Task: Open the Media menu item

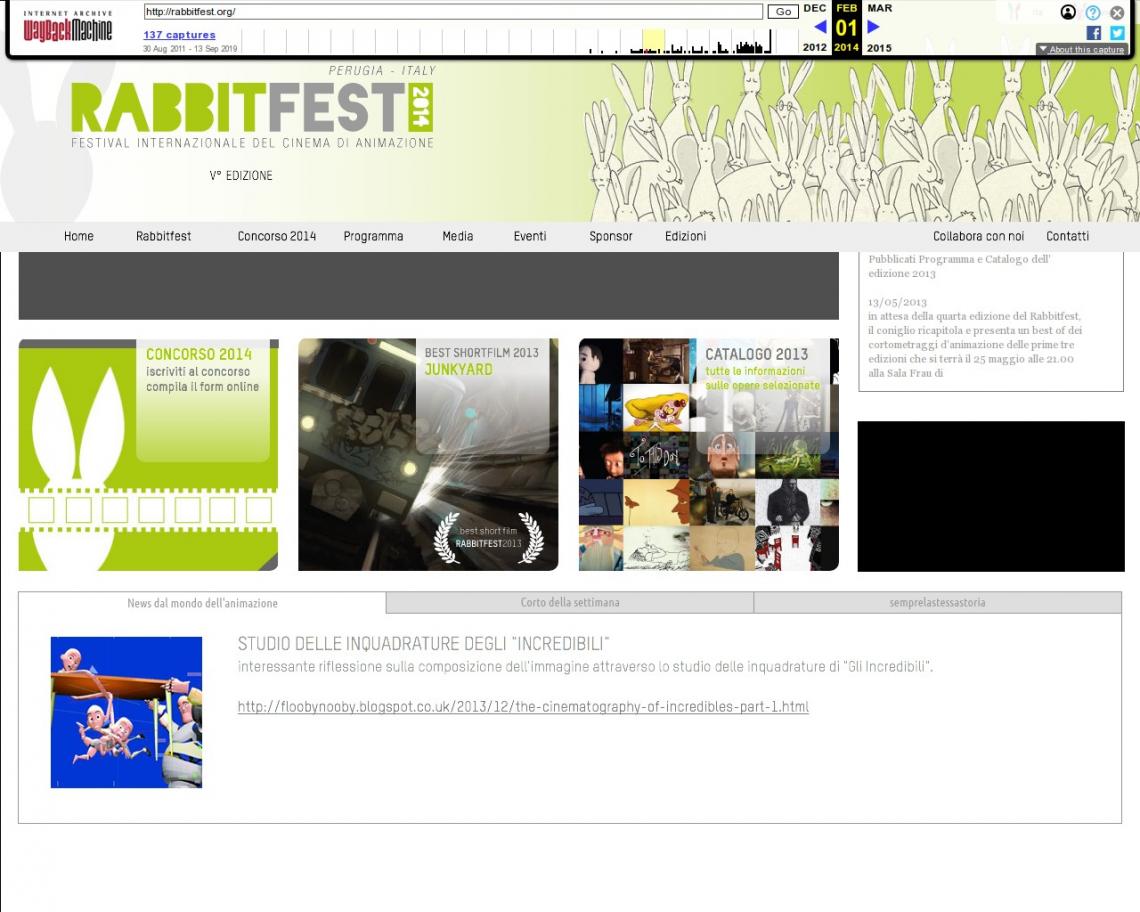Action: tap(458, 236)
